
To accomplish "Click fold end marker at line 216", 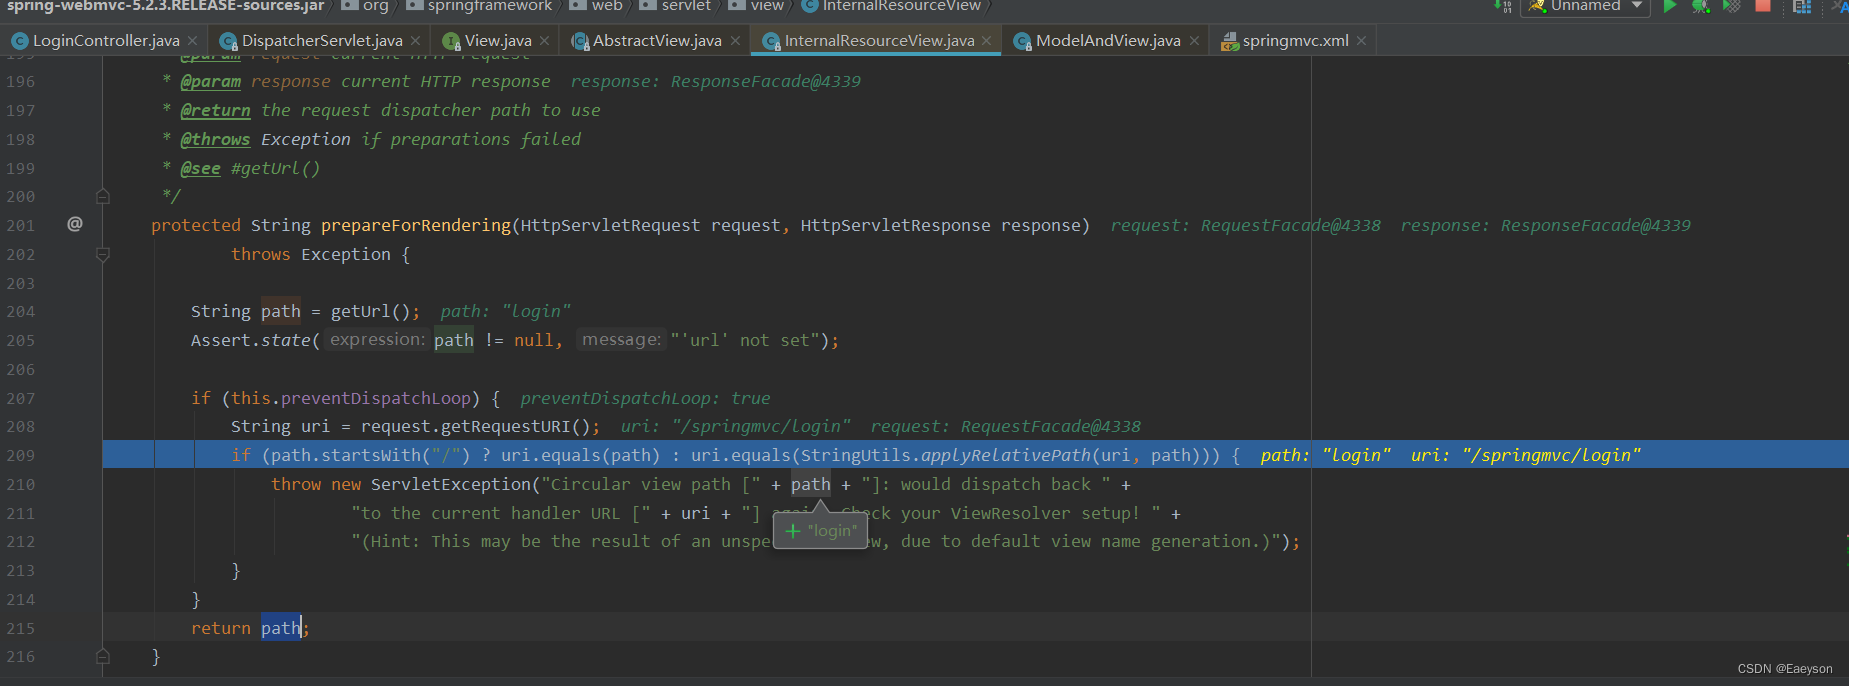I will click(x=102, y=657).
